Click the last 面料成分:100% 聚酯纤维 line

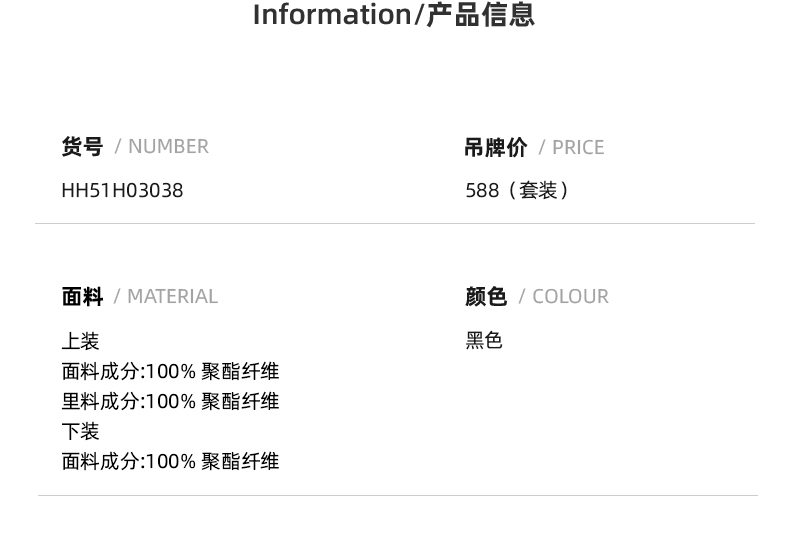coord(170,461)
